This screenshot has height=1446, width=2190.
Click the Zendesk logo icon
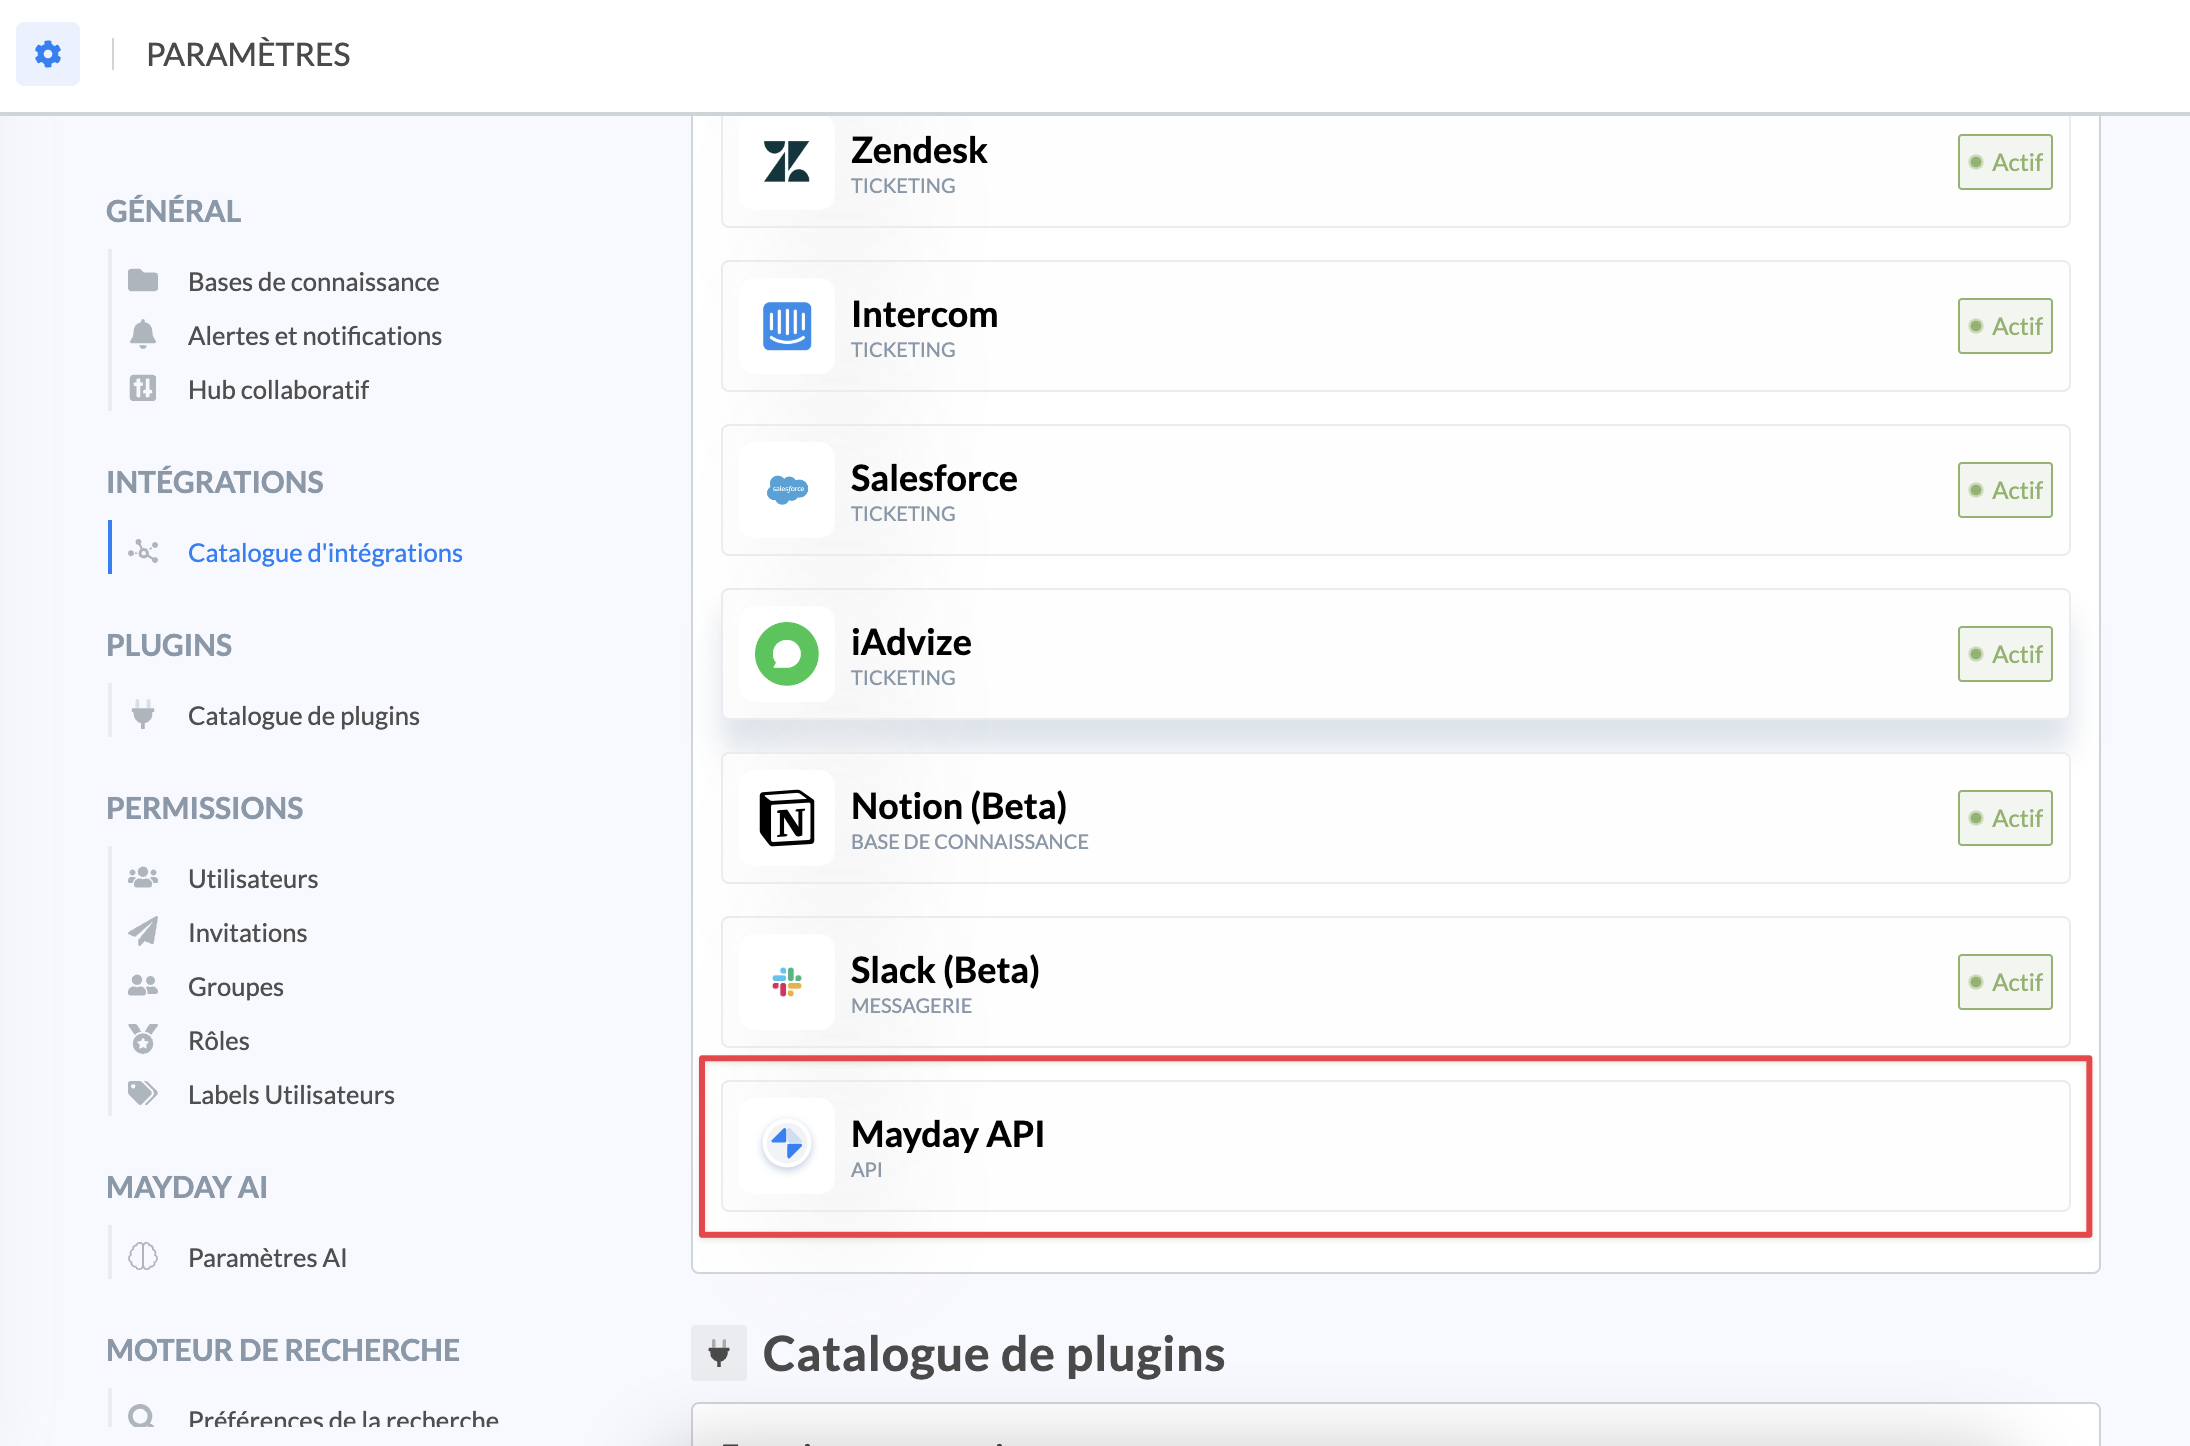pyautogui.click(x=787, y=162)
